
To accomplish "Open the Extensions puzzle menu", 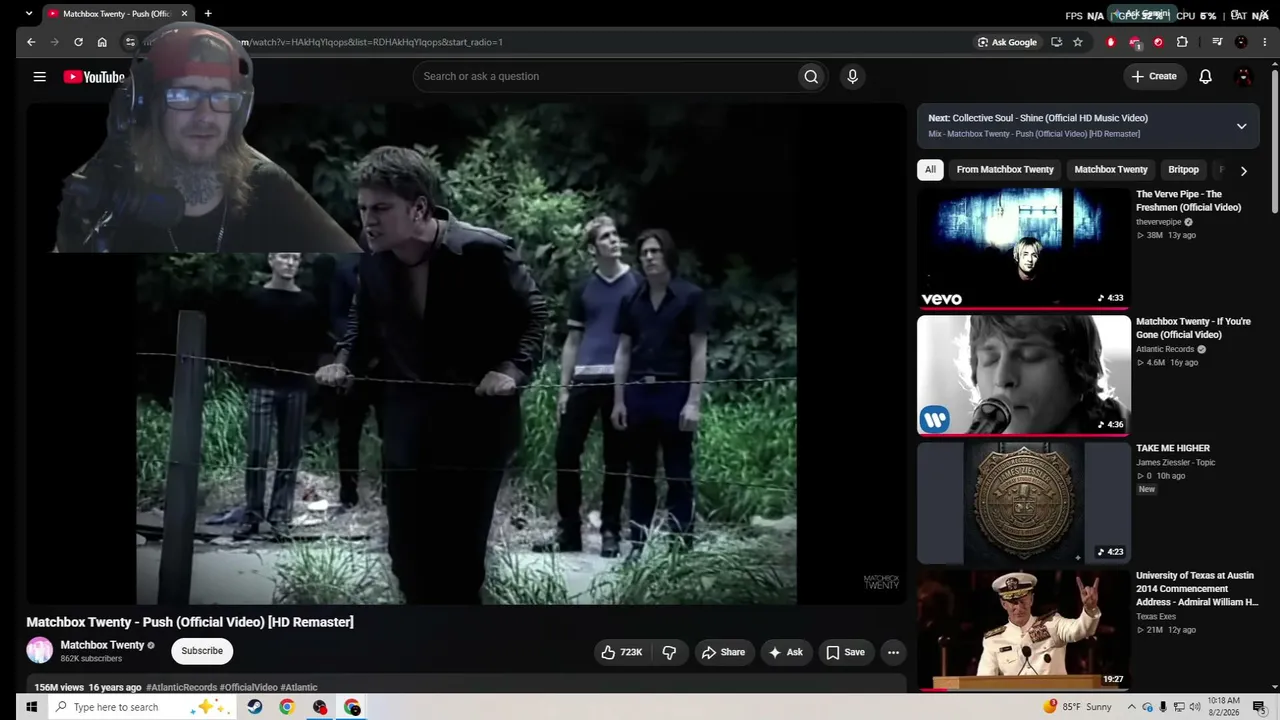I will coord(1182,42).
